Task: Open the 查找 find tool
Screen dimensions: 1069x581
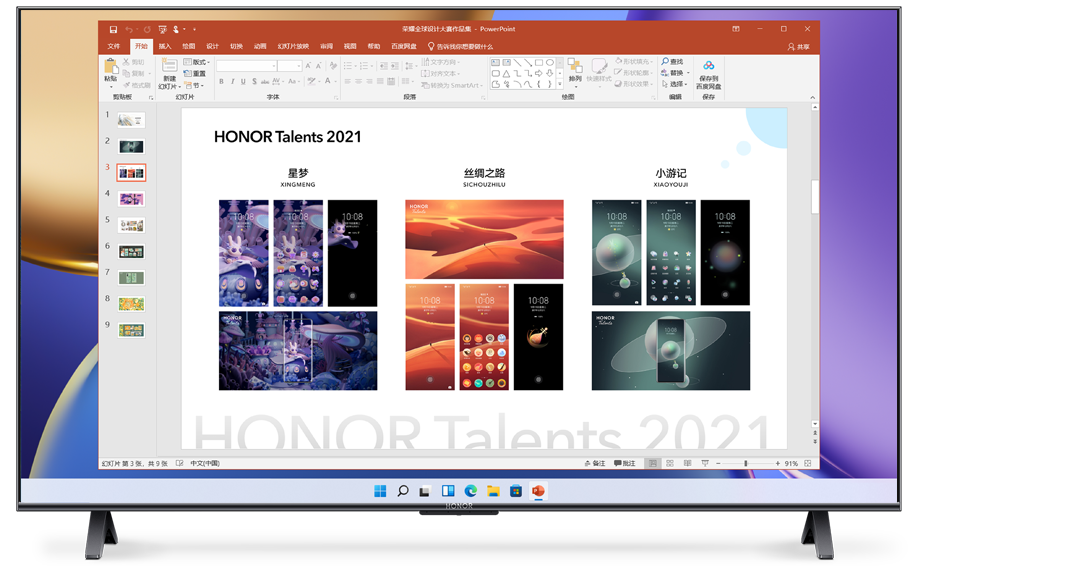Action: tap(672, 61)
